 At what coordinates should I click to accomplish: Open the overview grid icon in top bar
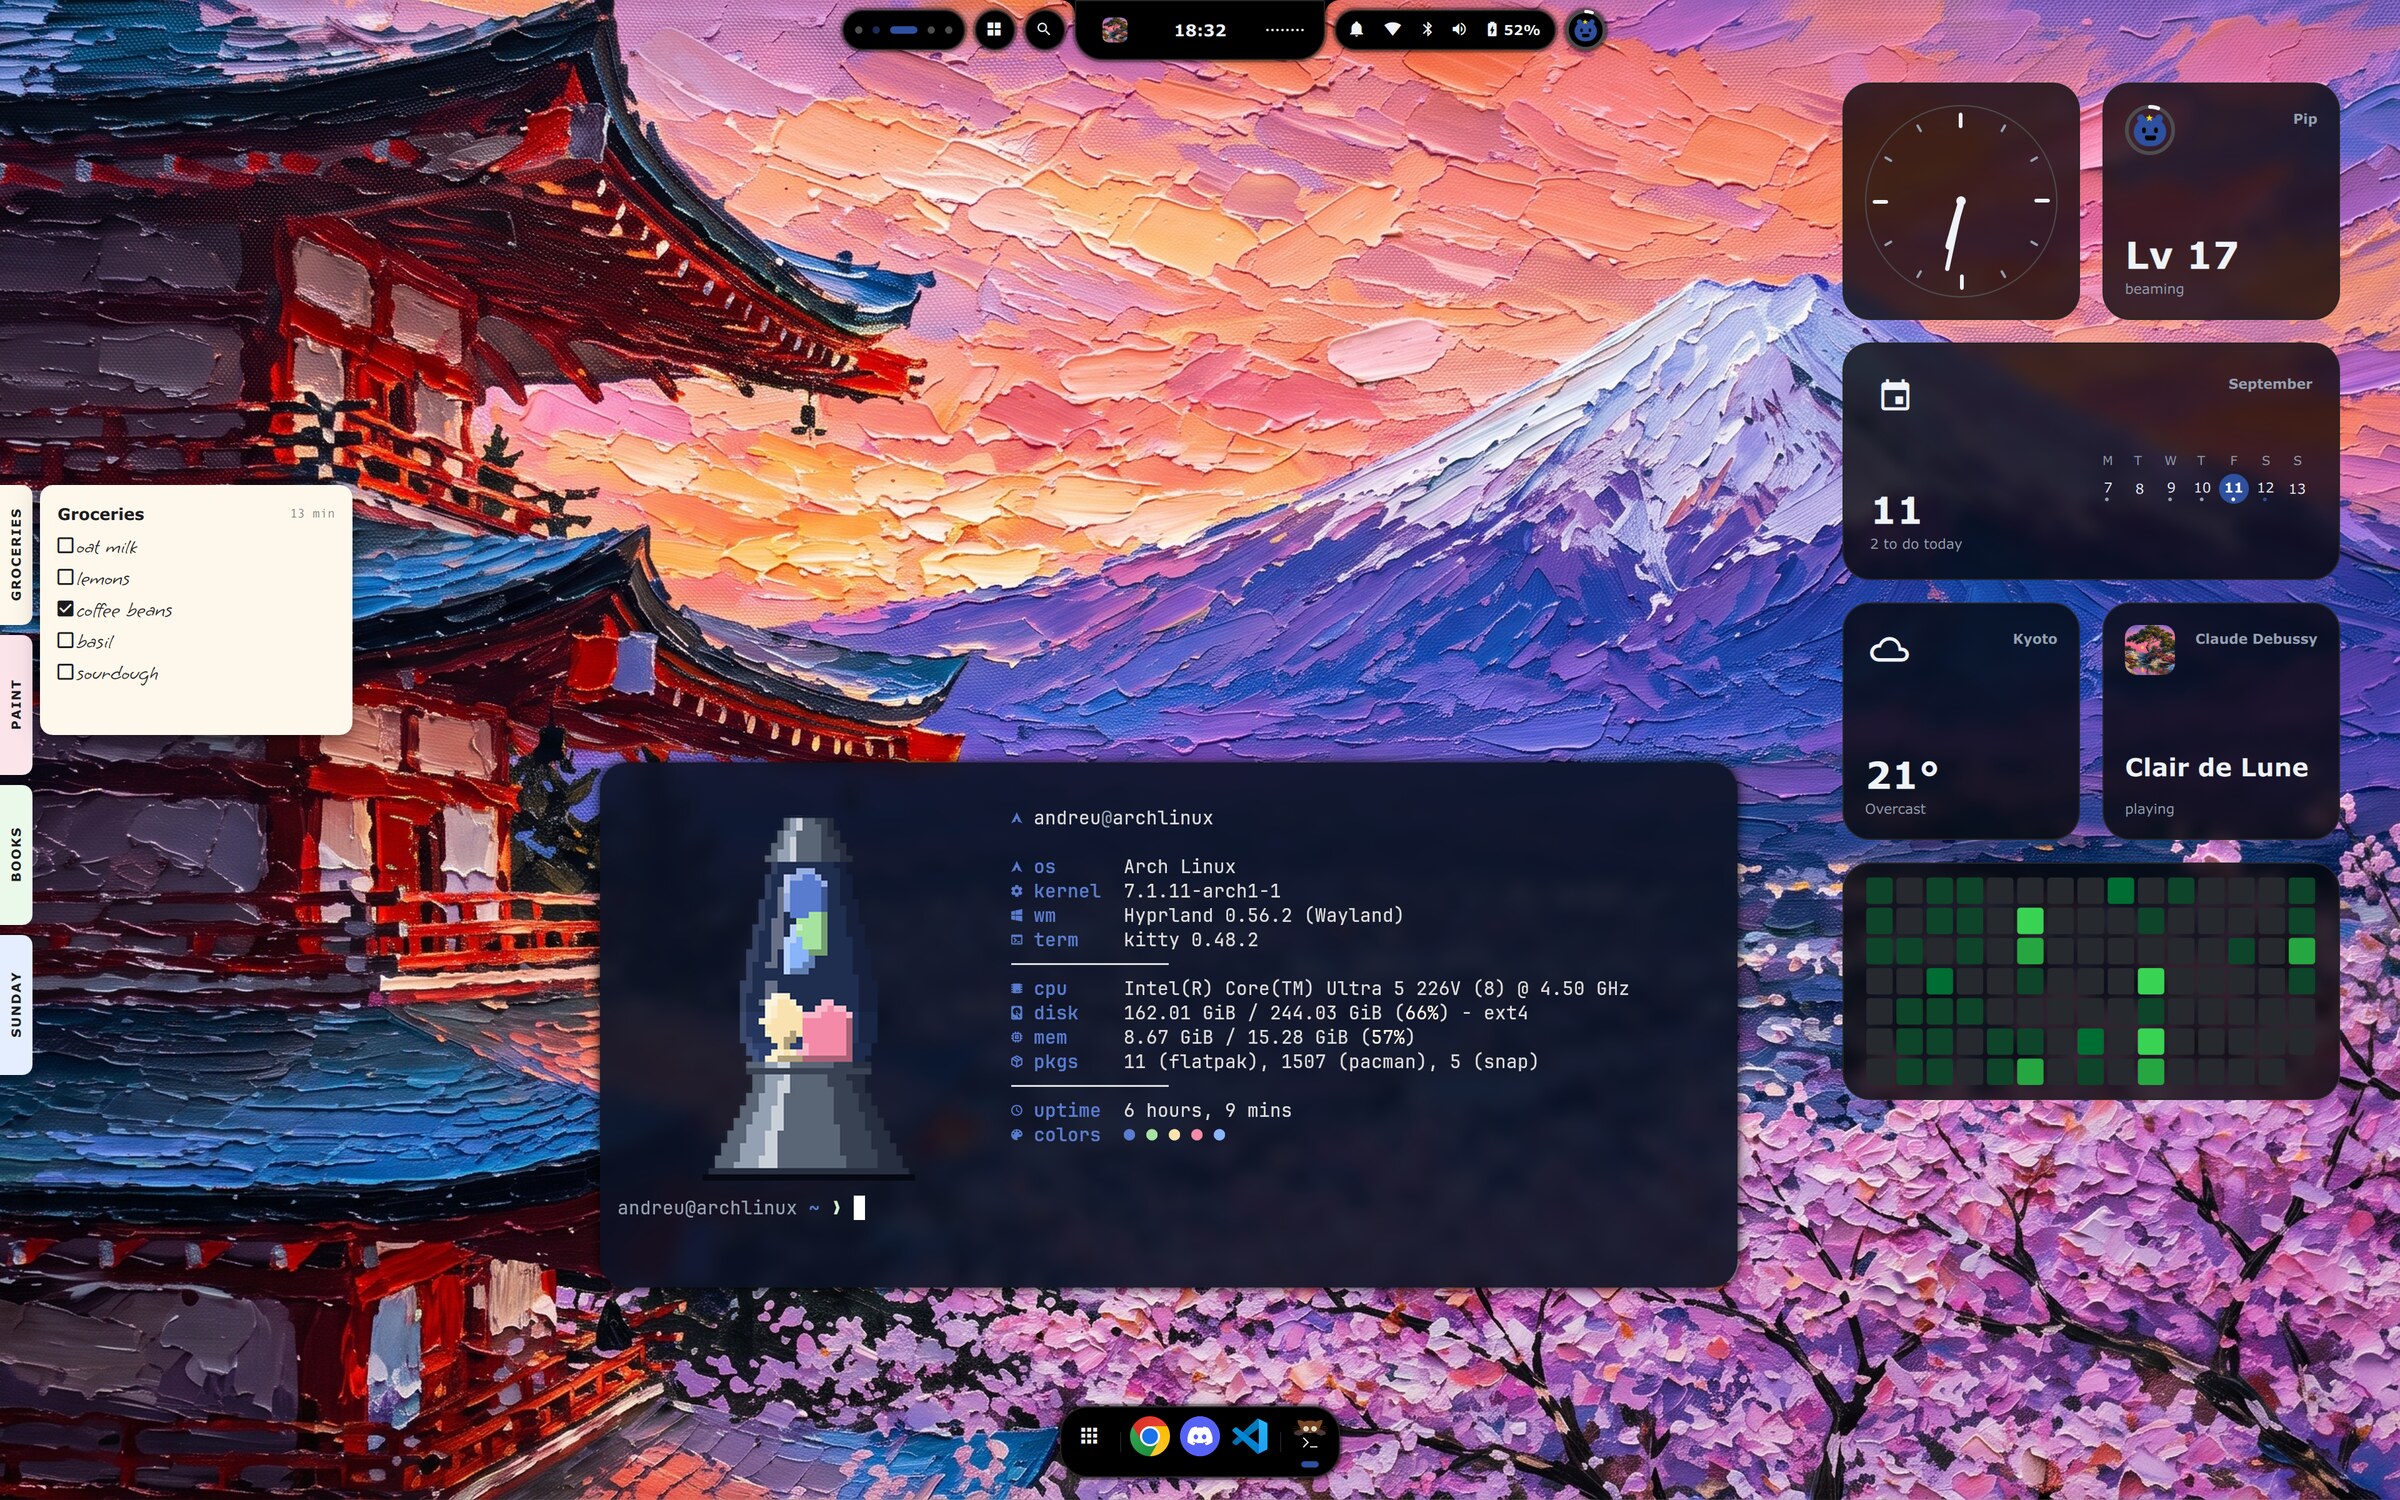click(x=993, y=30)
